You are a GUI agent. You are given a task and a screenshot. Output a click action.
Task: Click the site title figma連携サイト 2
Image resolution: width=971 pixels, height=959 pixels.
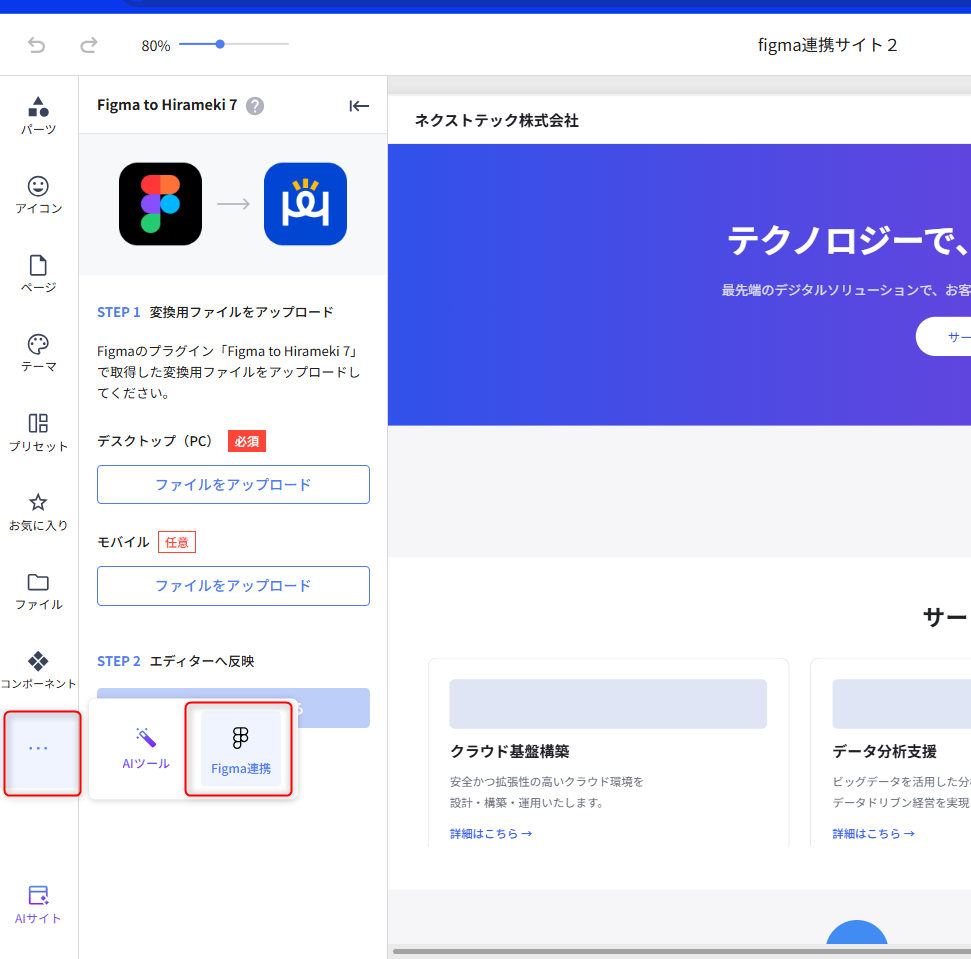pyautogui.click(x=827, y=45)
